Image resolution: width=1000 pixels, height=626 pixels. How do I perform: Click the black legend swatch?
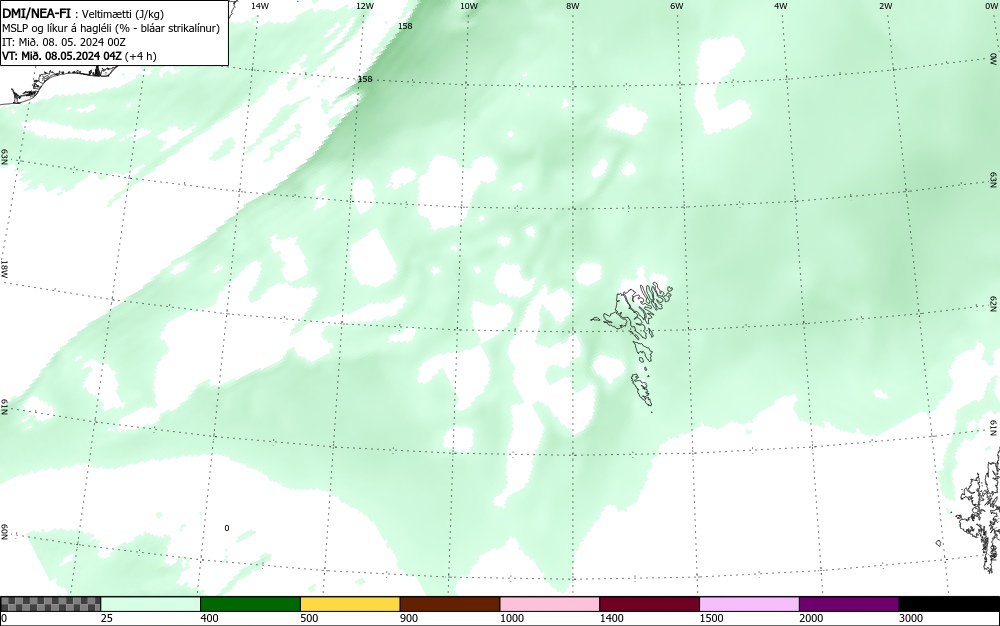pyautogui.click(x=949, y=604)
